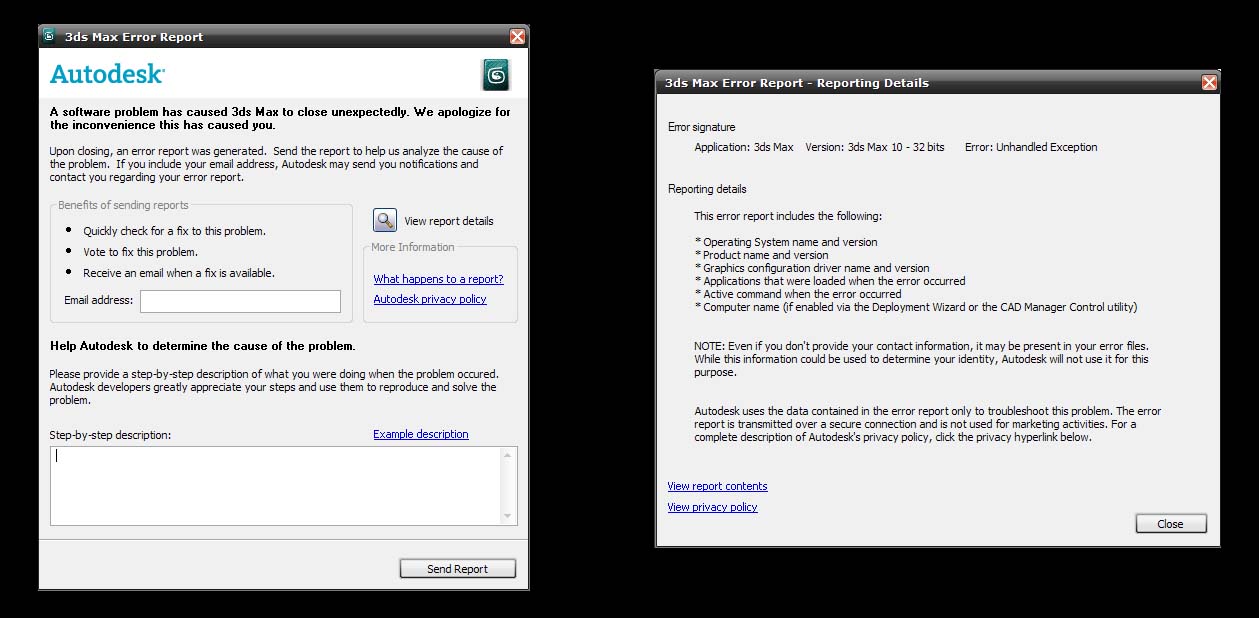Click '* Graphics configuration driver name and version' line
The image size is (1259, 618).
tap(812, 268)
